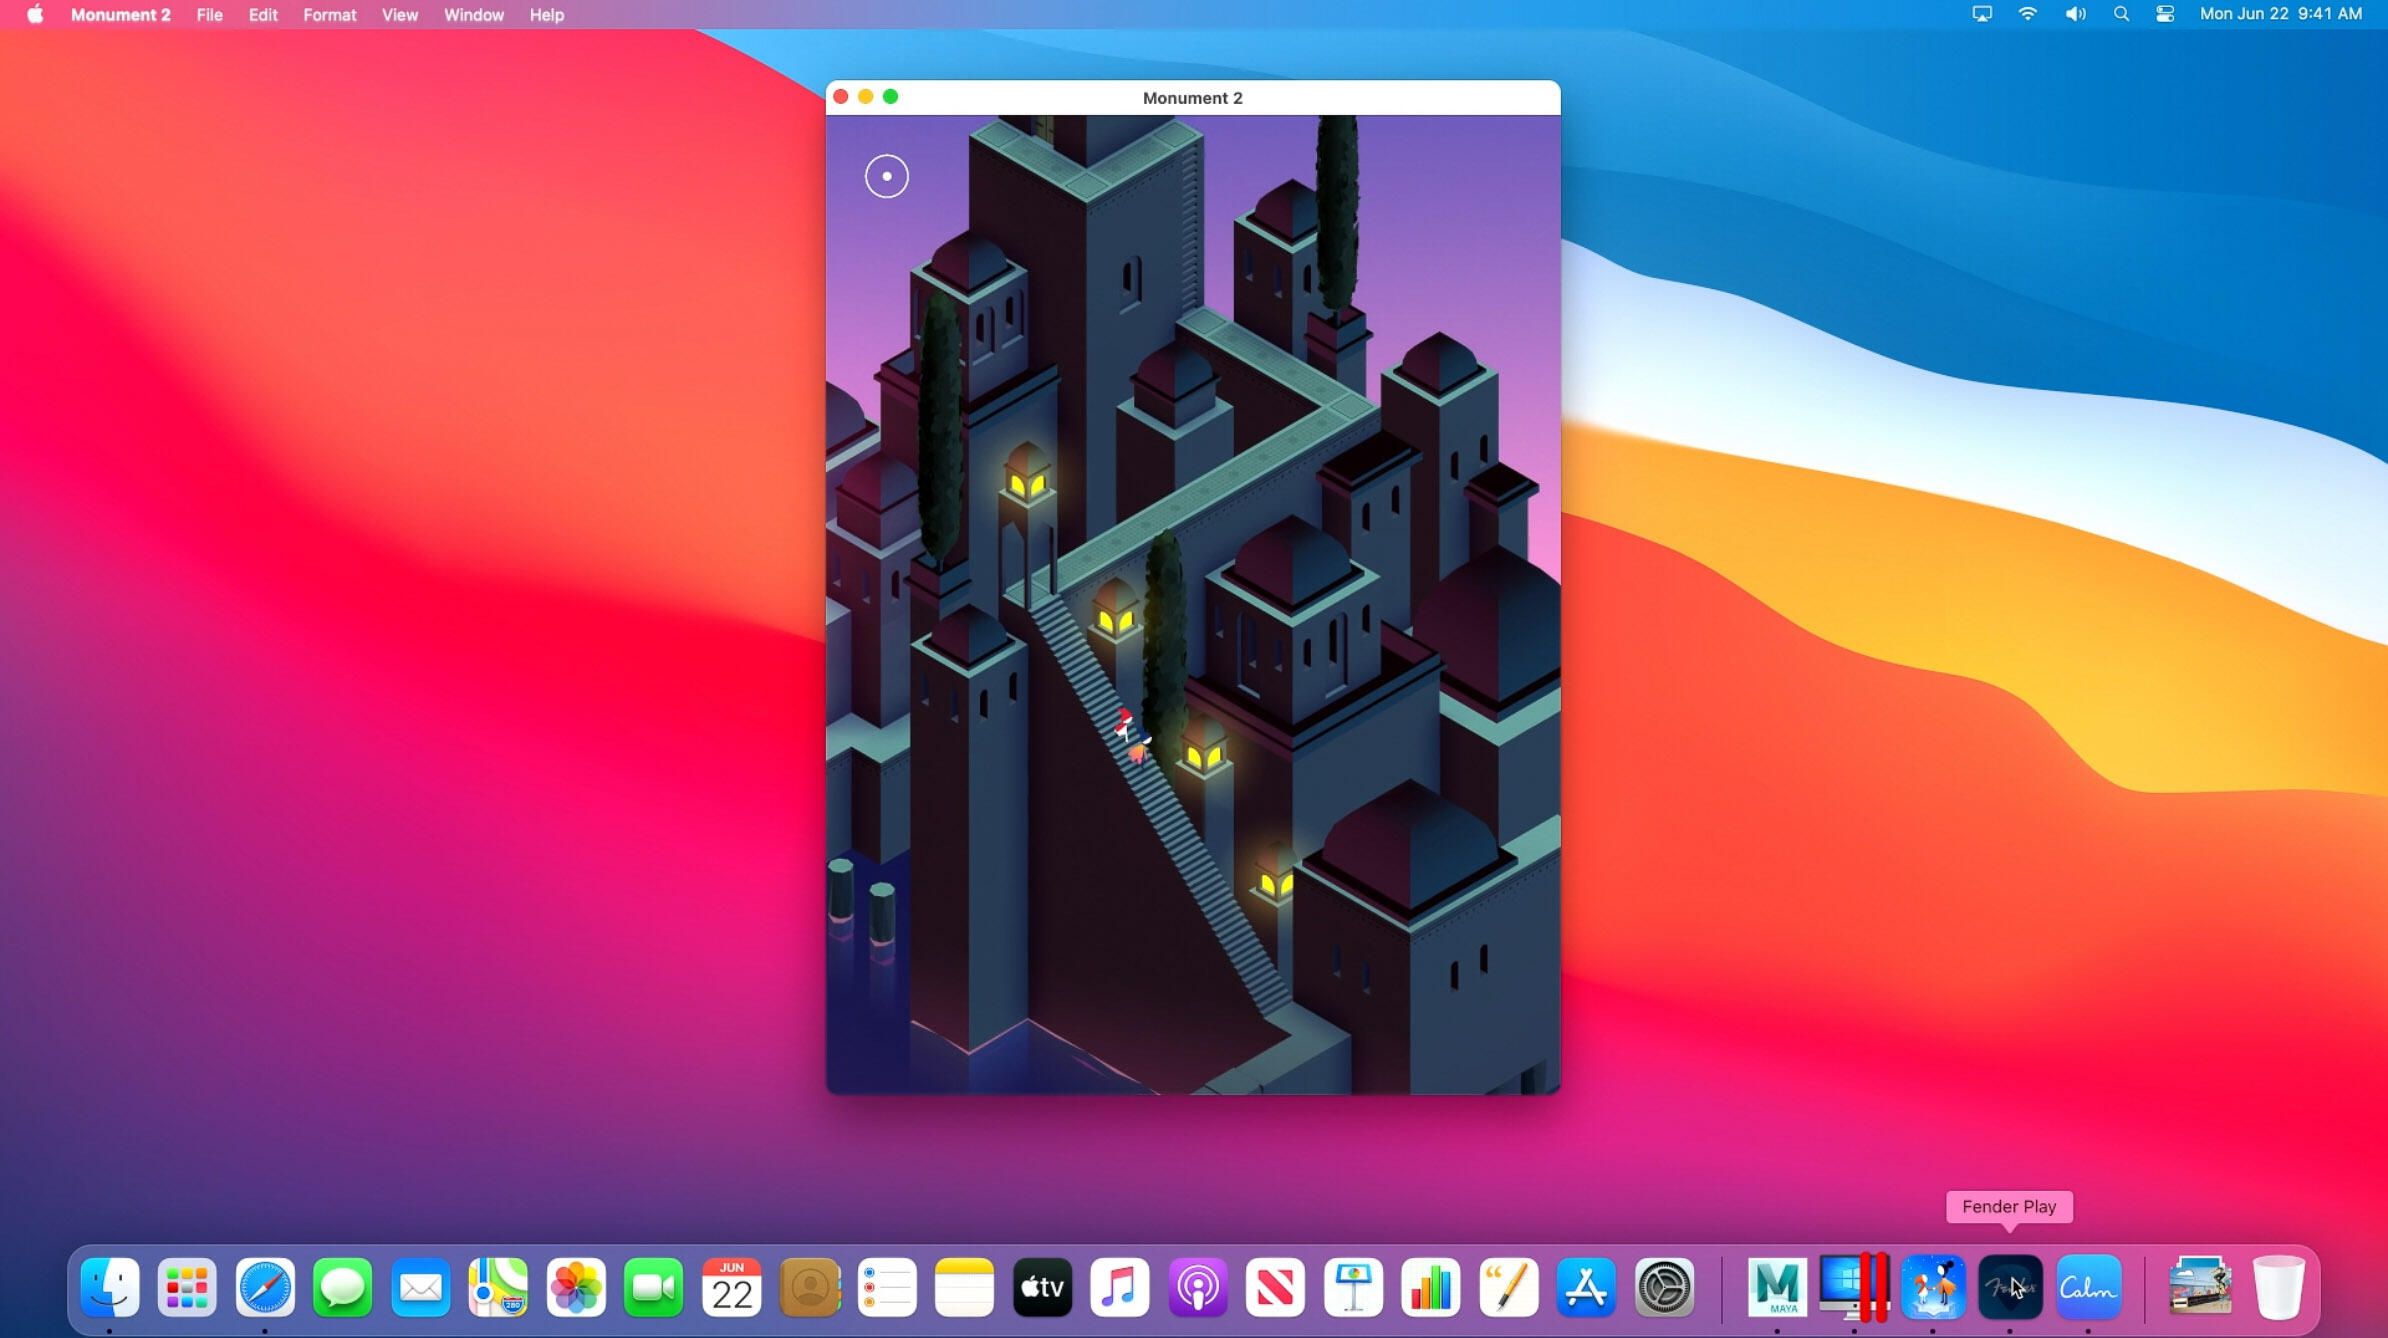The width and height of the screenshot is (2388, 1338).
Task: Open Apple TV from the dock
Action: 1042,1287
